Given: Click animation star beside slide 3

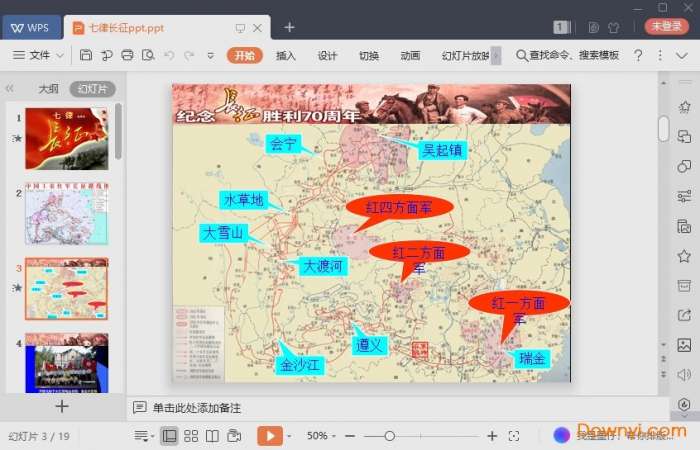Looking at the screenshot, I should click(x=17, y=288).
